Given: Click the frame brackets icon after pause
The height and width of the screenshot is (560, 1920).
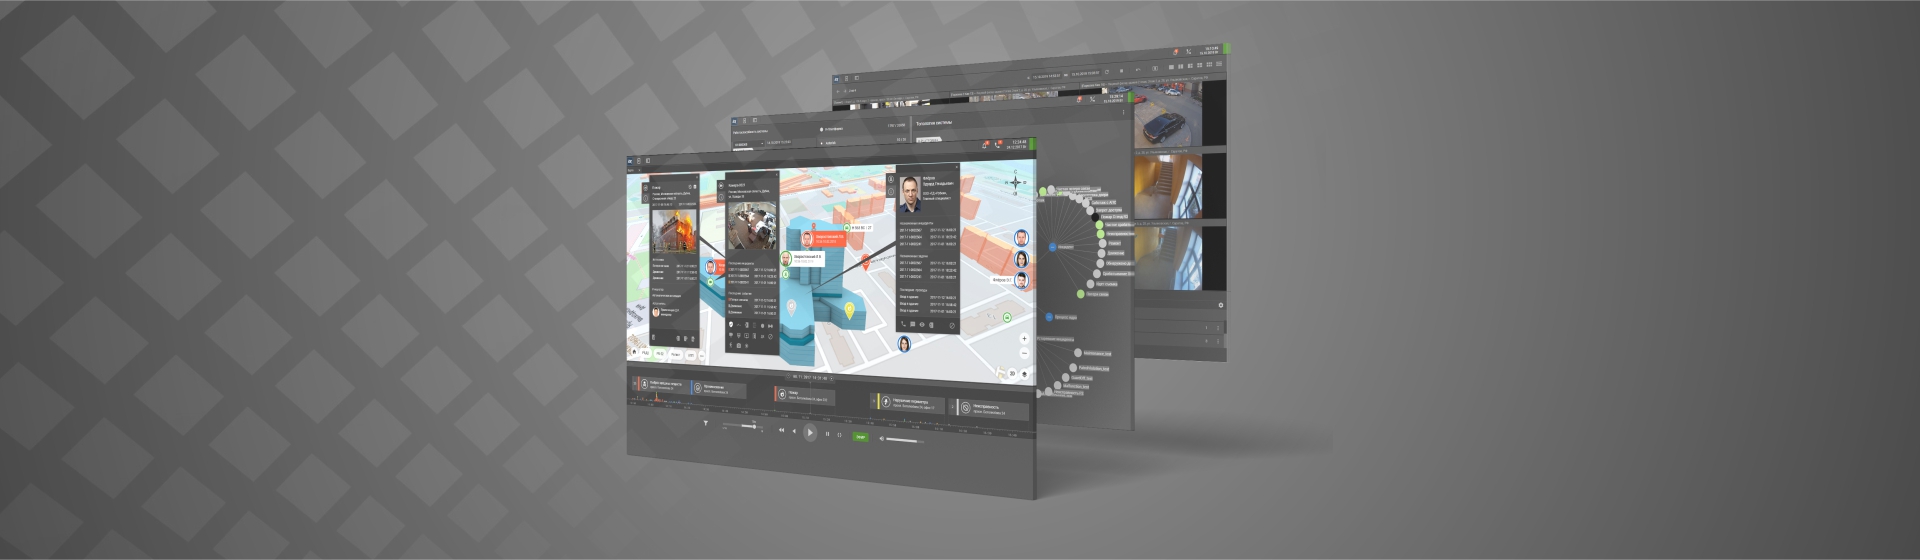Looking at the screenshot, I should point(839,435).
